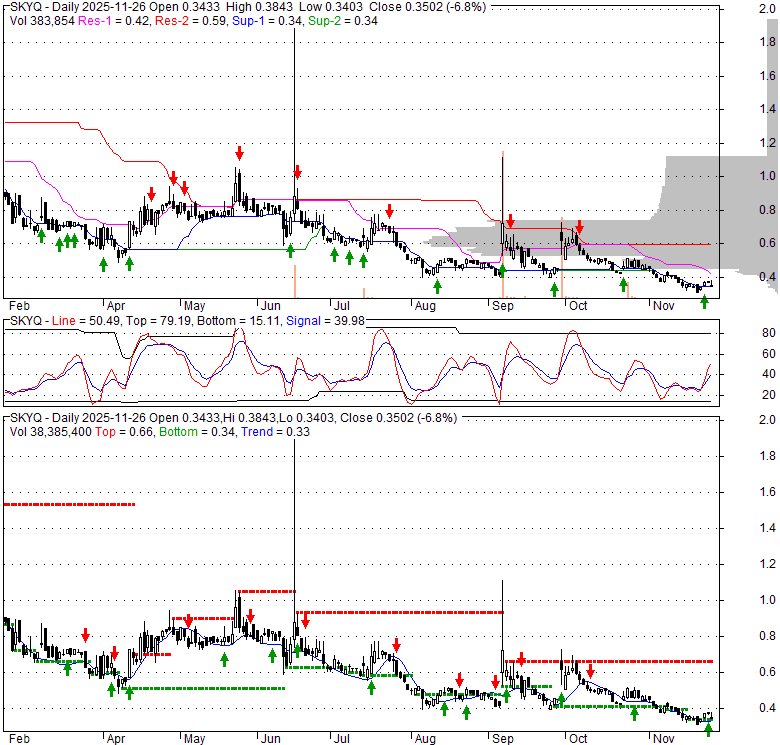Click the oscillator Top = 79.19 label
The height and width of the screenshot is (745, 780).
click(158, 321)
